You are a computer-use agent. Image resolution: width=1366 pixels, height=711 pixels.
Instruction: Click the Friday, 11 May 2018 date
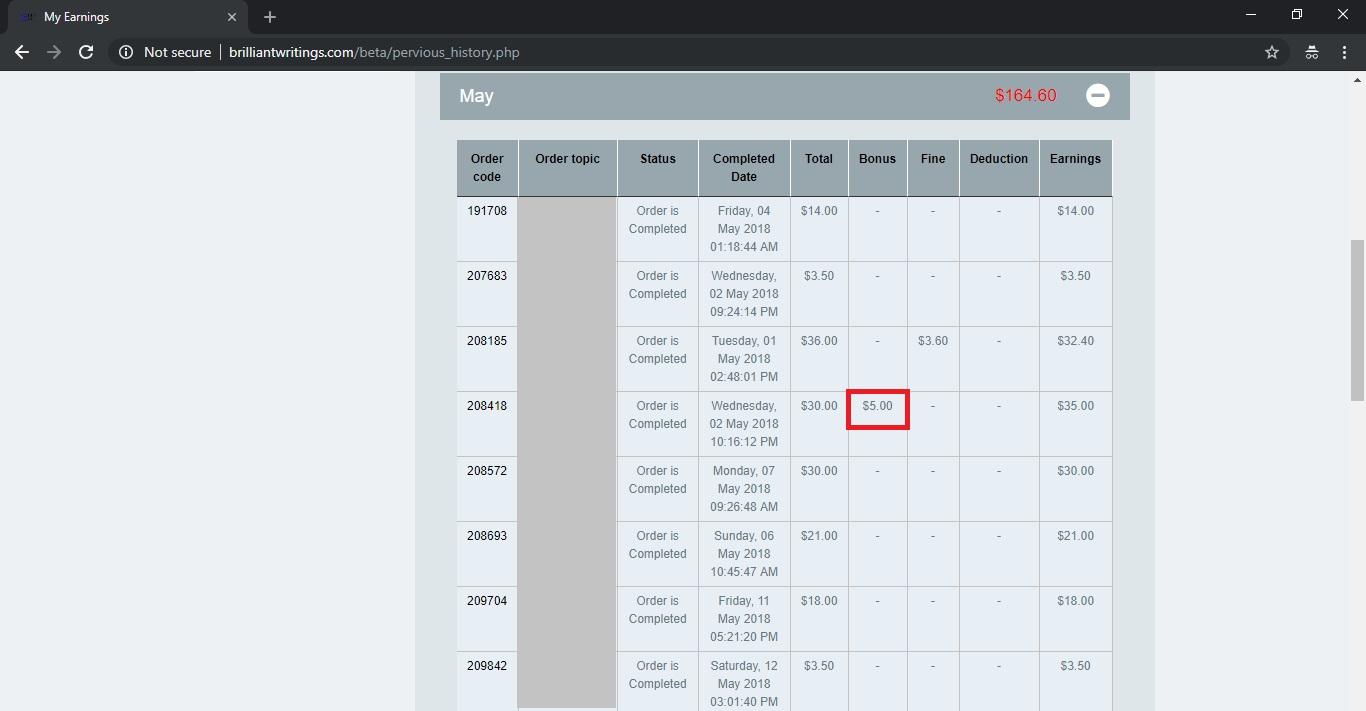pos(744,619)
